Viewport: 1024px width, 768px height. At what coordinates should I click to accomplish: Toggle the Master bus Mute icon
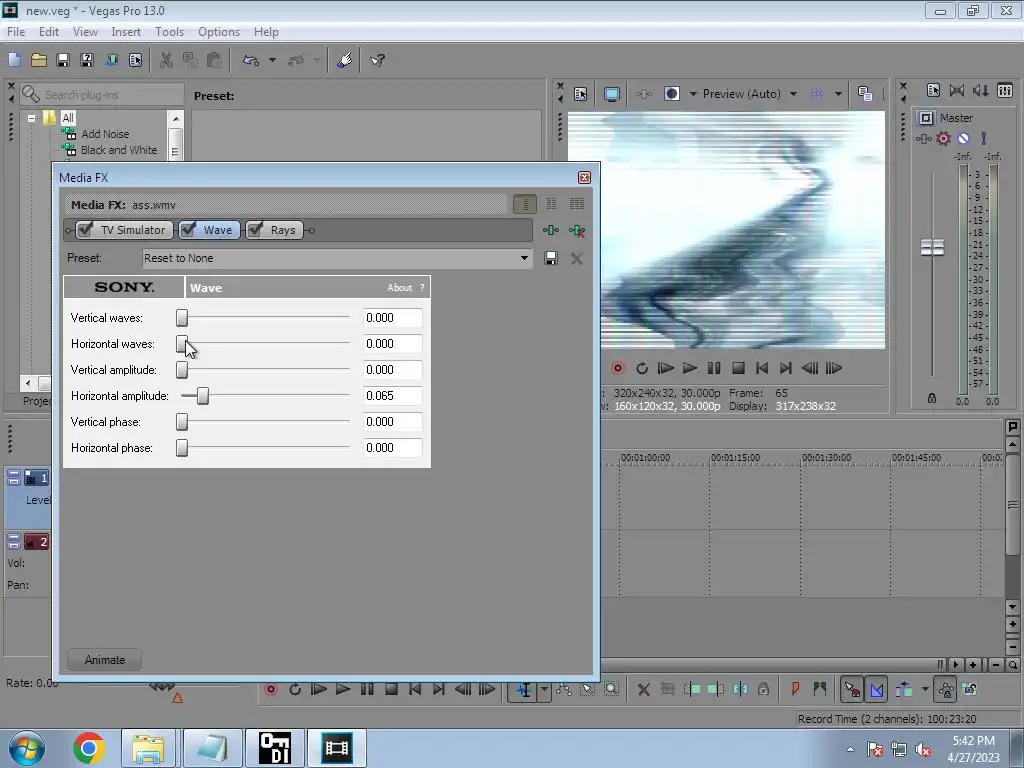pyautogui.click(x=963, y=138)
